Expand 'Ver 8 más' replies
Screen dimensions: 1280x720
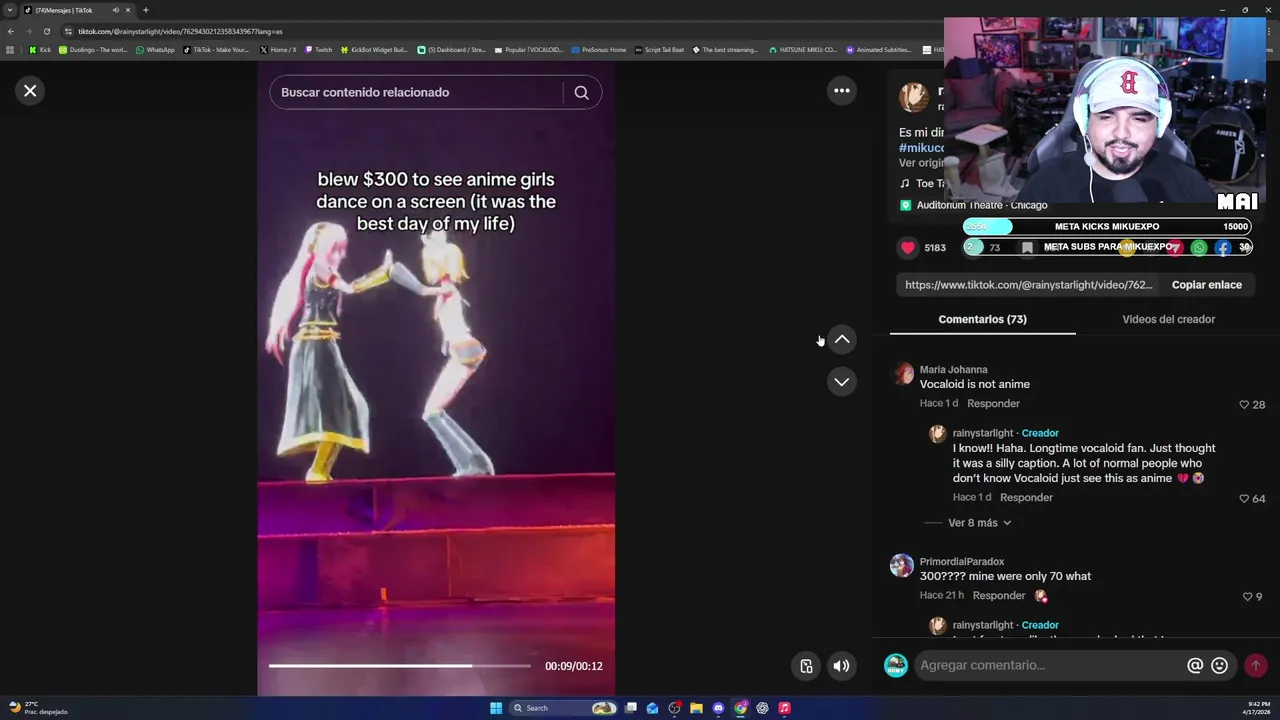tap(980, 523)
